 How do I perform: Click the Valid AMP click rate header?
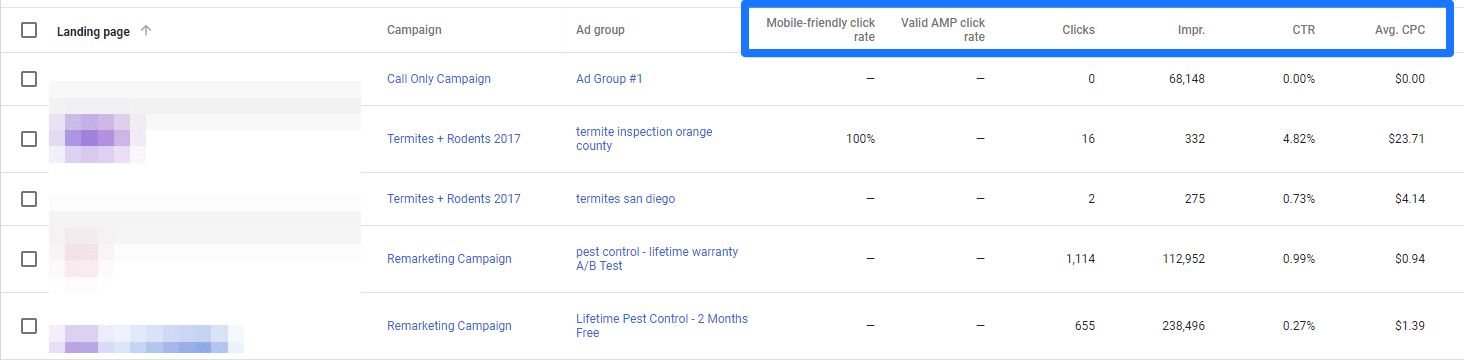pyautogui.click(x=942, y=30)
